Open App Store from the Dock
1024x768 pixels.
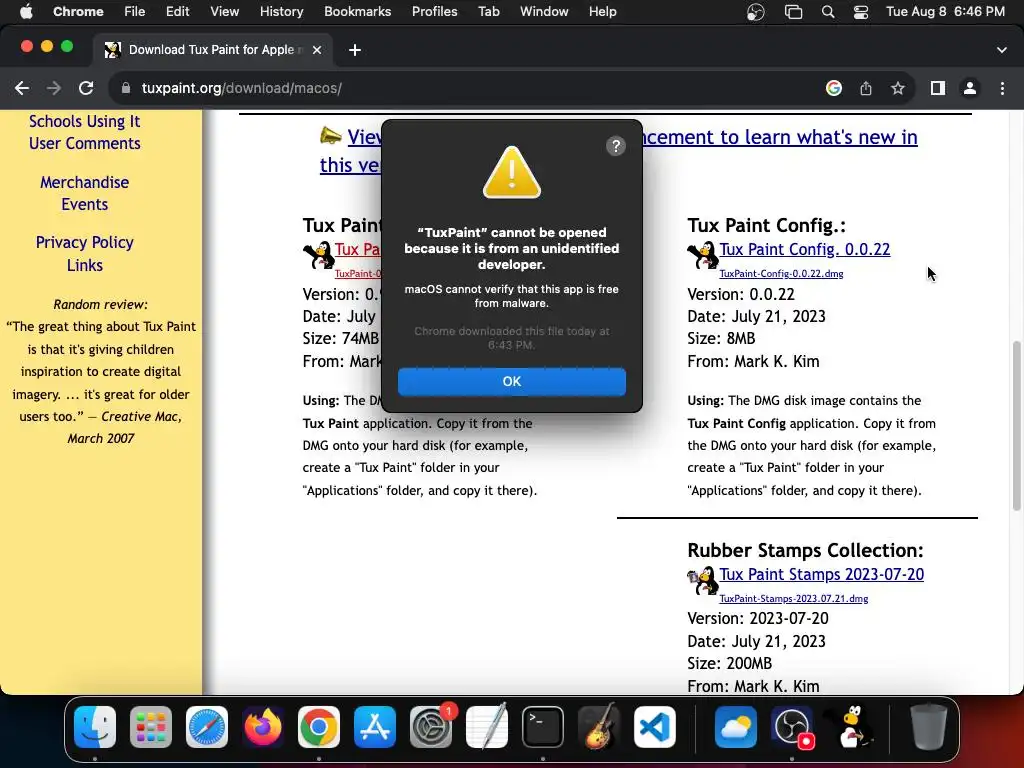click(375, 727)
